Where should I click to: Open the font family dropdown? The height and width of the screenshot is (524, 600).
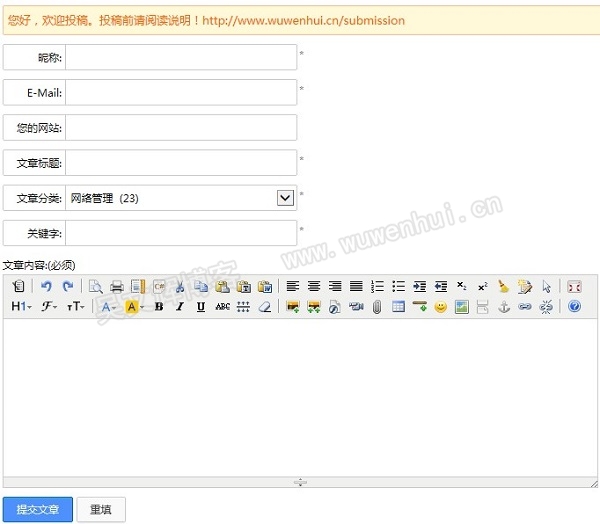[49, 307]
